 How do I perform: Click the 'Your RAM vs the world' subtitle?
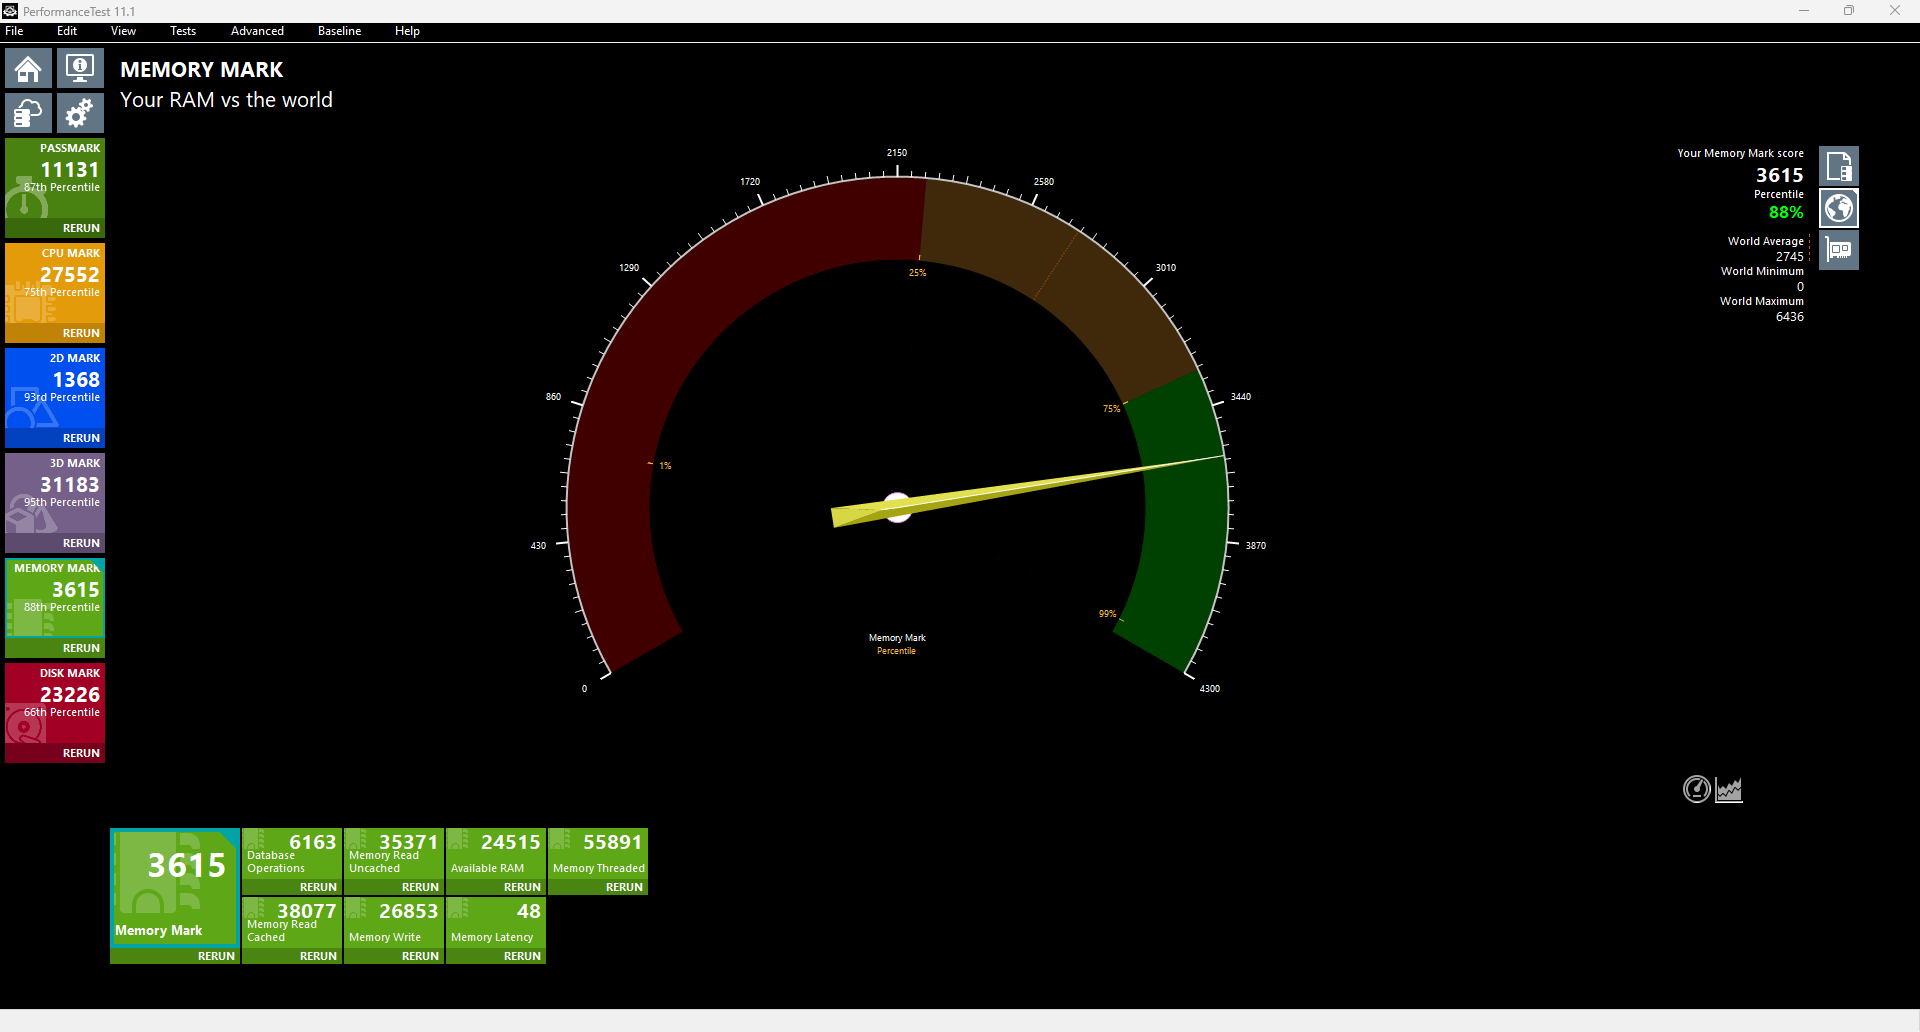click(226, 100)
